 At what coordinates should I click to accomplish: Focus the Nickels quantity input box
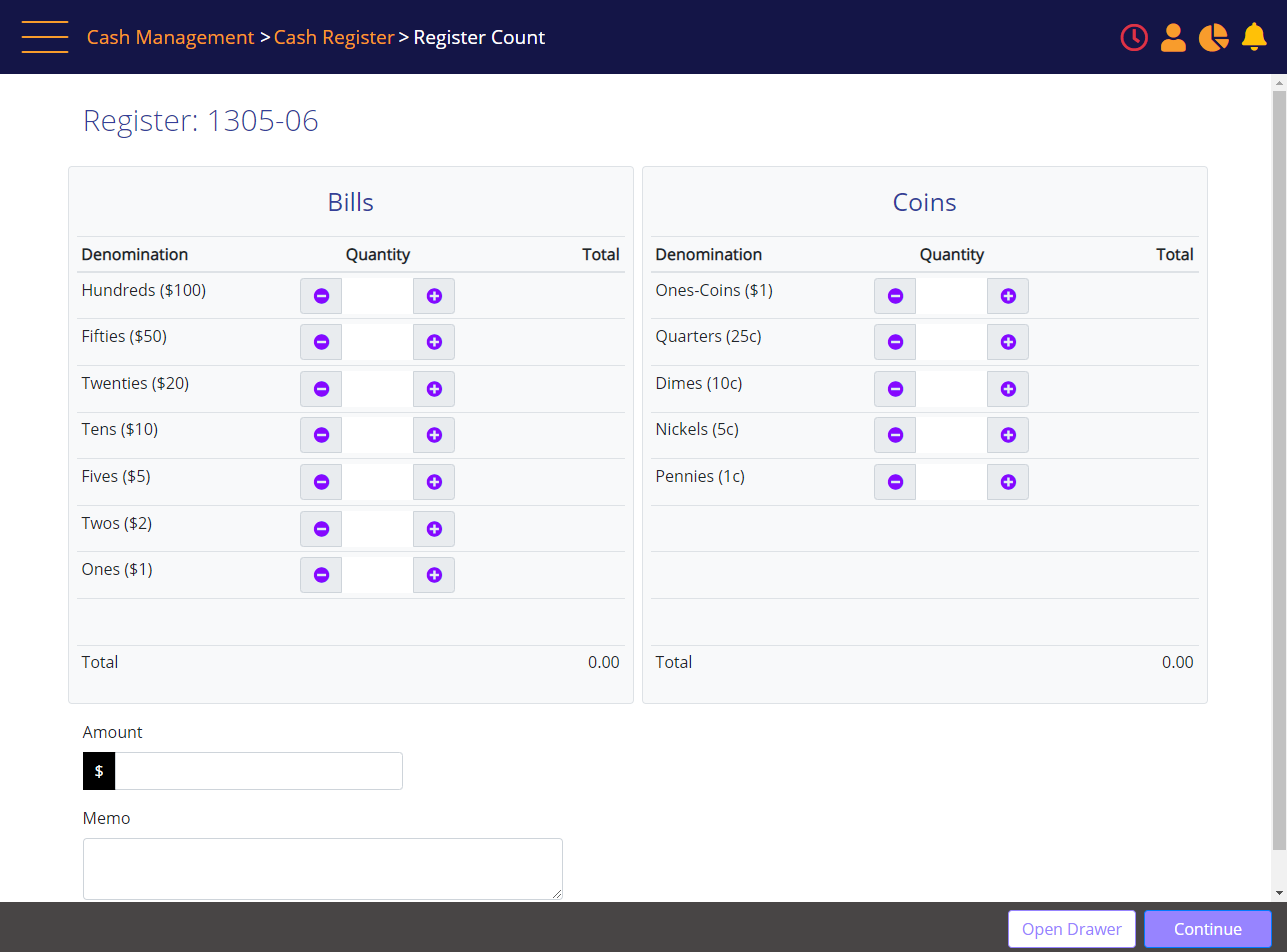pos(951,435)
